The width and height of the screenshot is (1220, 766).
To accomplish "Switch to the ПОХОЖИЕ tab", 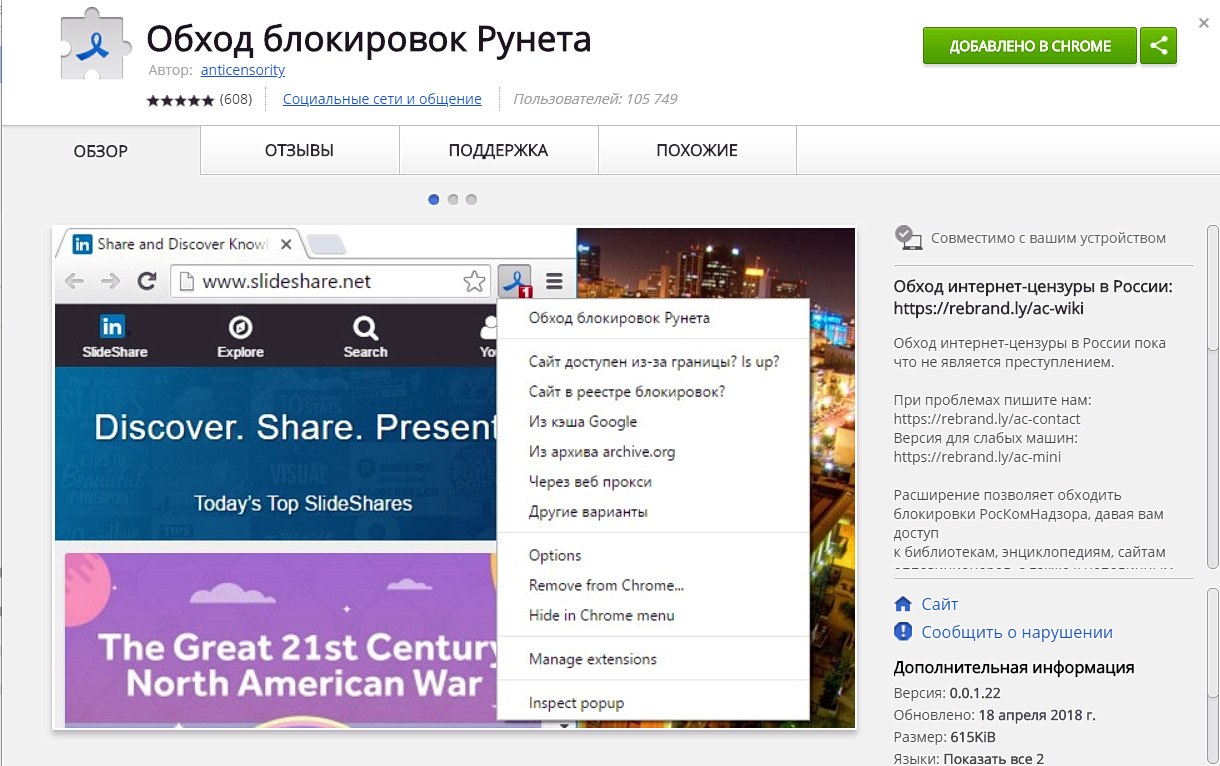I will click(x=697, y=151).
